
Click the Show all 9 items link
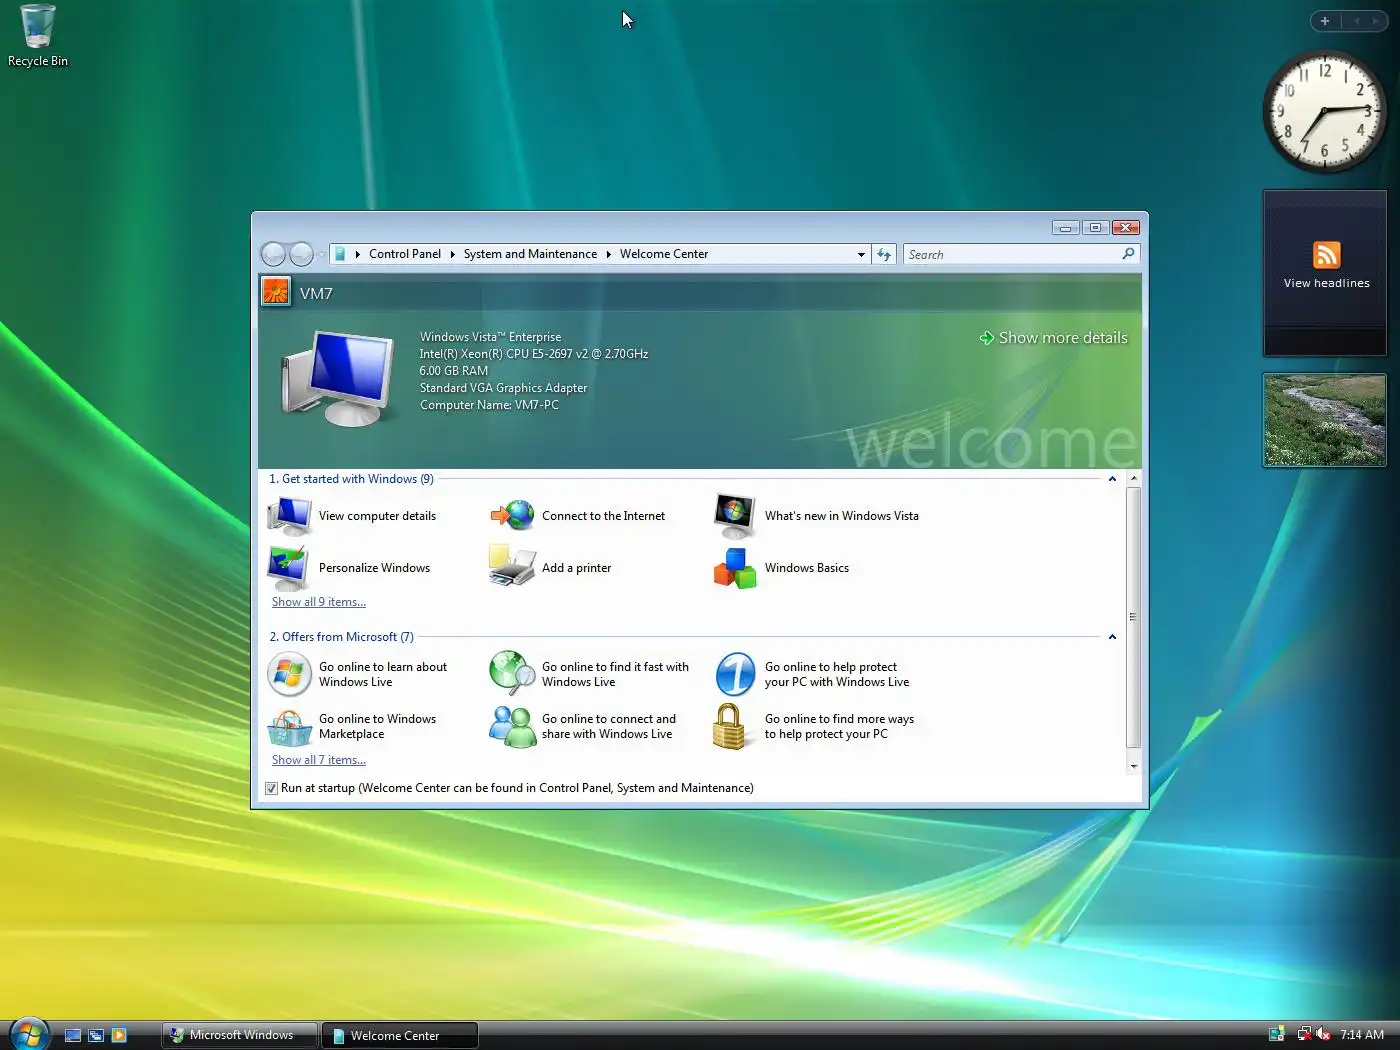[x=319, y=602]
